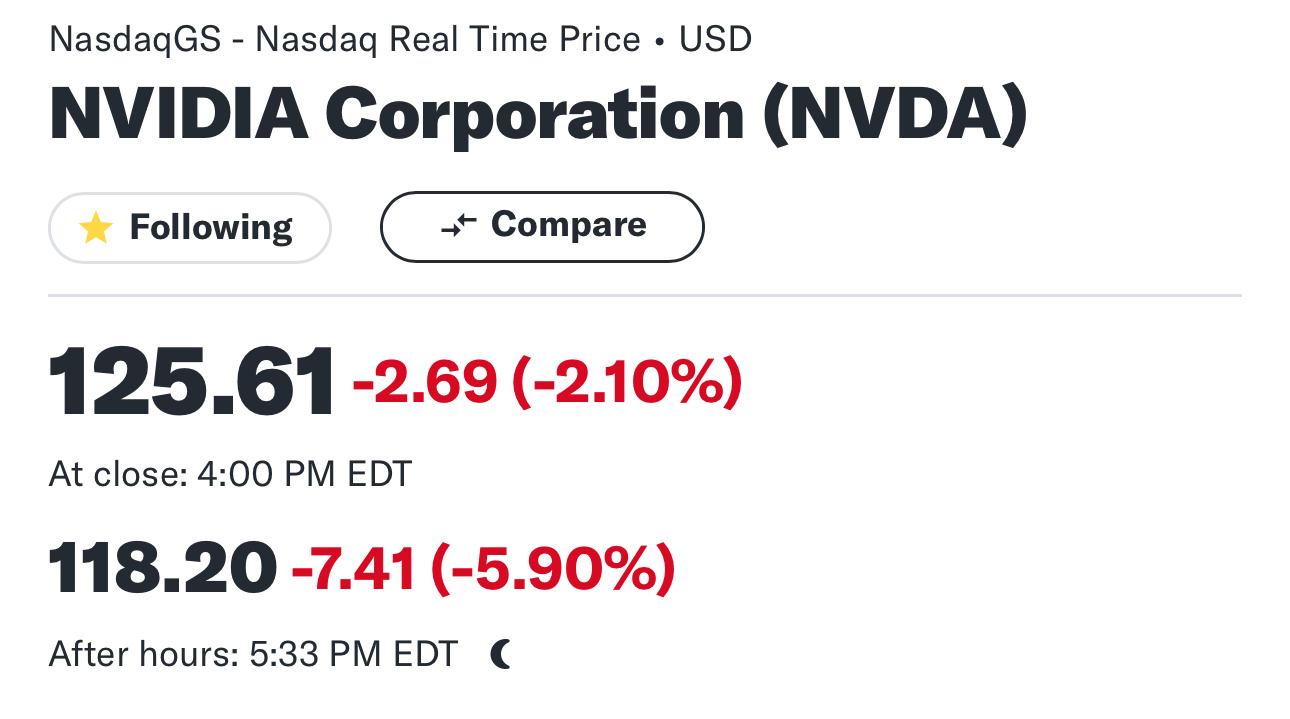Image resolution: width=1290 pixels, height=719 pixels.
Task: Toggle the Following button off
Action: [x=190, y=228]
